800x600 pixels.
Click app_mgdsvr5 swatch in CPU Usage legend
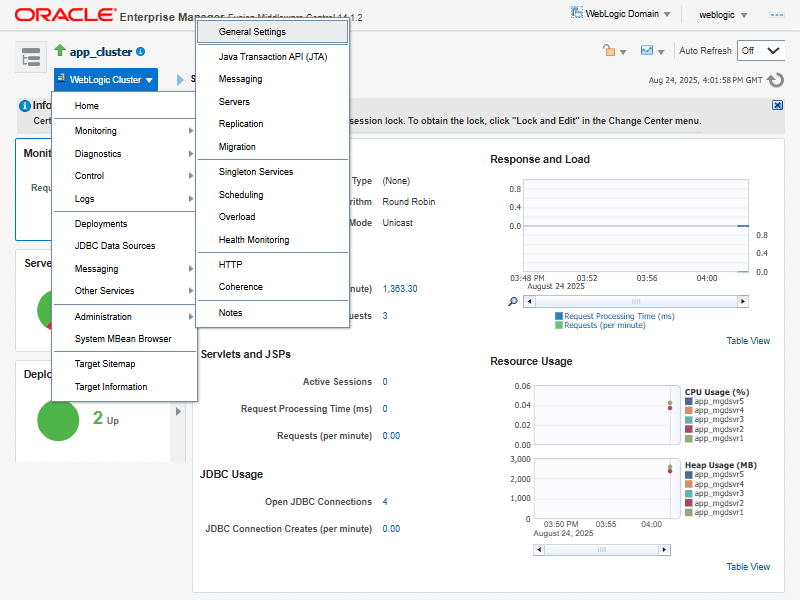[688, 401]
